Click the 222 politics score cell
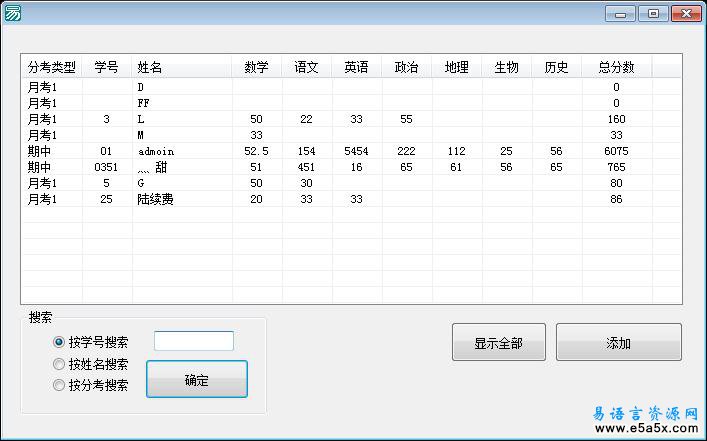 pos(406,151)
